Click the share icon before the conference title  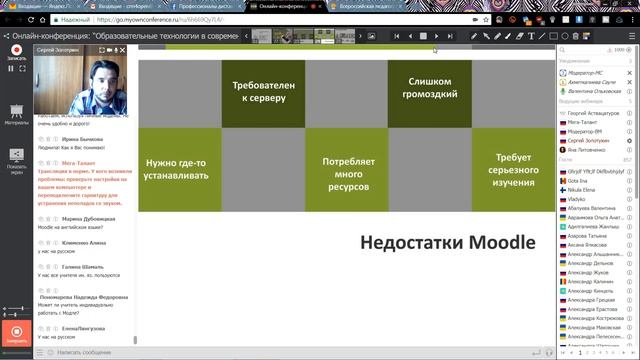tap(6, 36)
